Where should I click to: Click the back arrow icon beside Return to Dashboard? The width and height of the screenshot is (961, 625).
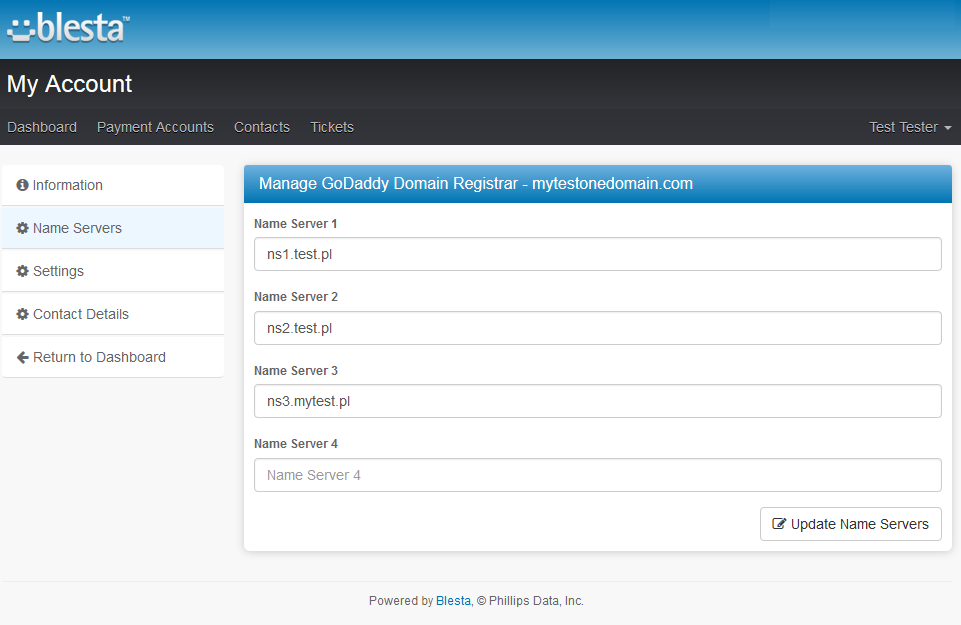[23, 357]
